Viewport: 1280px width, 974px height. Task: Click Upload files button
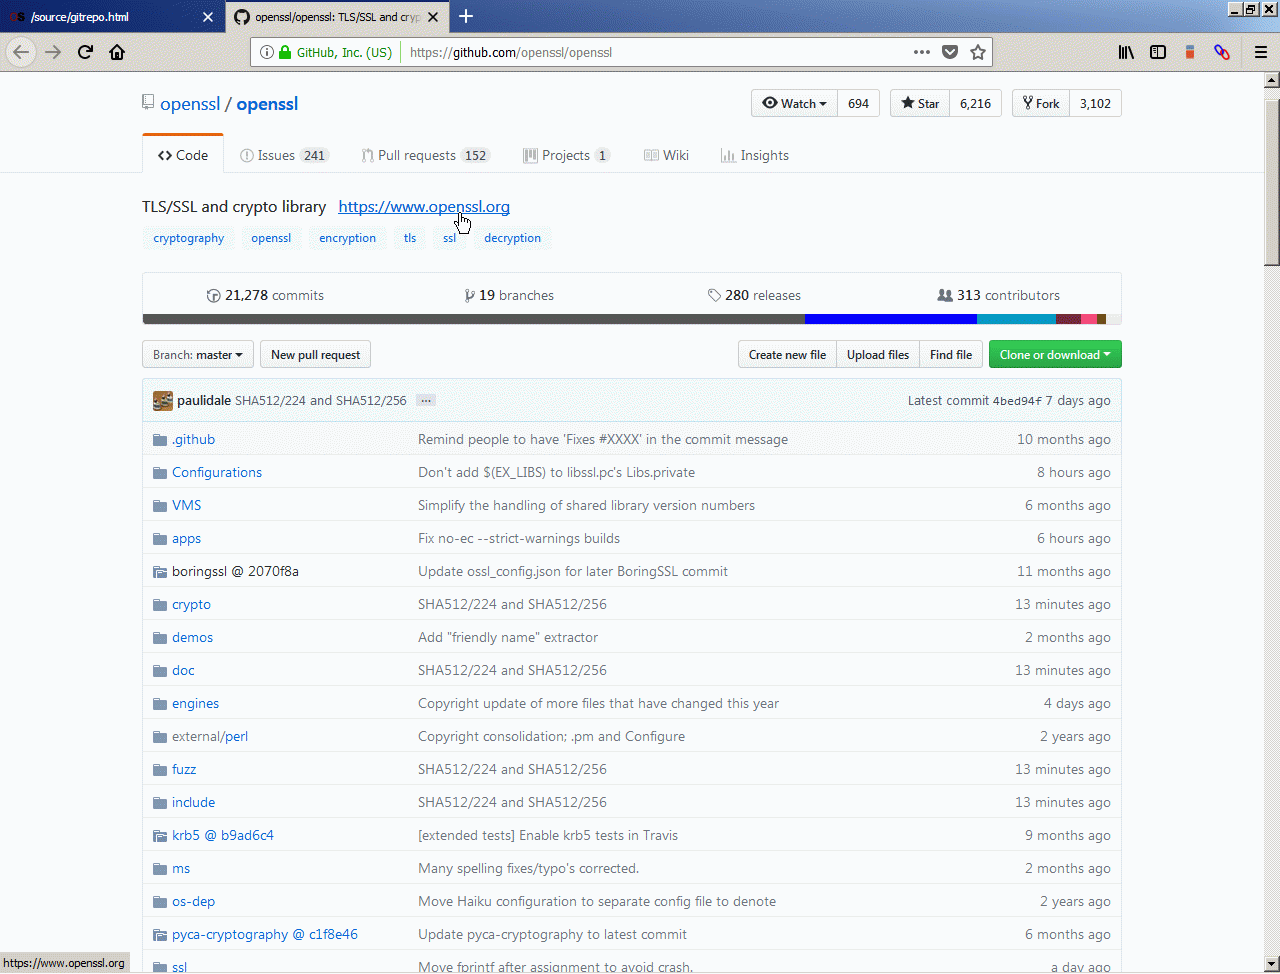pyautogui.click(x=878, y=355)
